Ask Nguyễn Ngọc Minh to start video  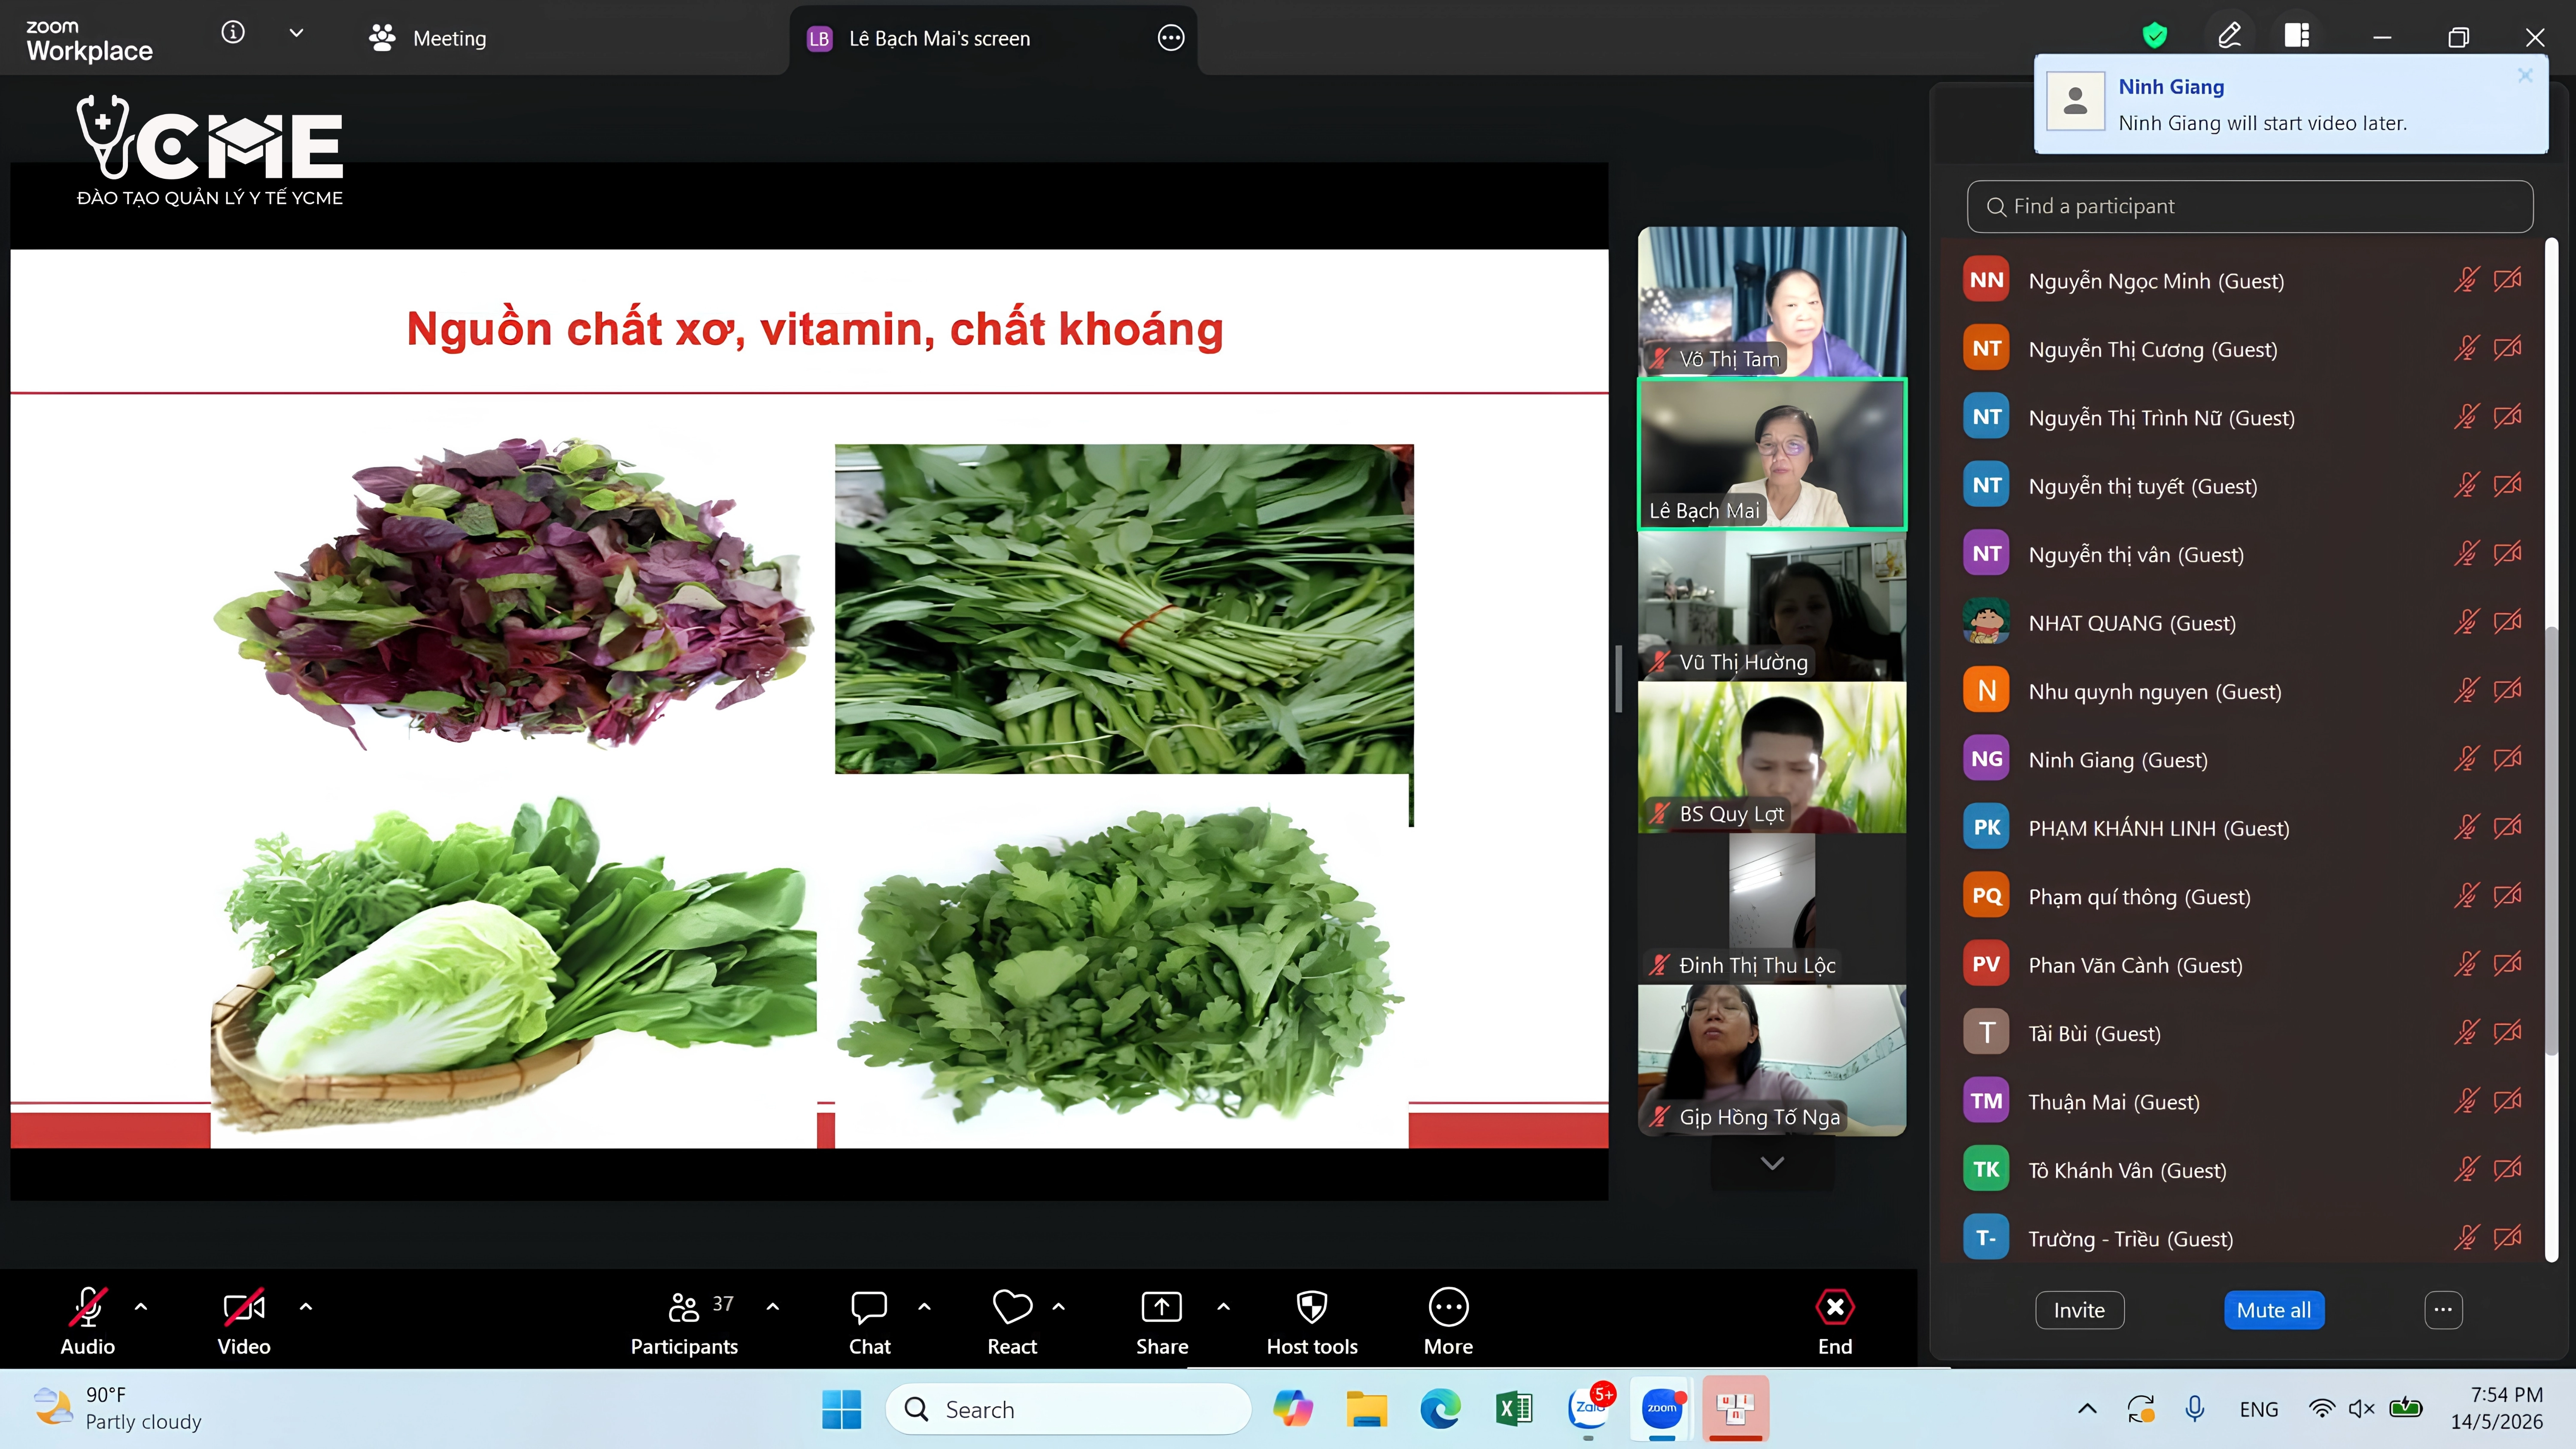click(x=2507, y=280)
